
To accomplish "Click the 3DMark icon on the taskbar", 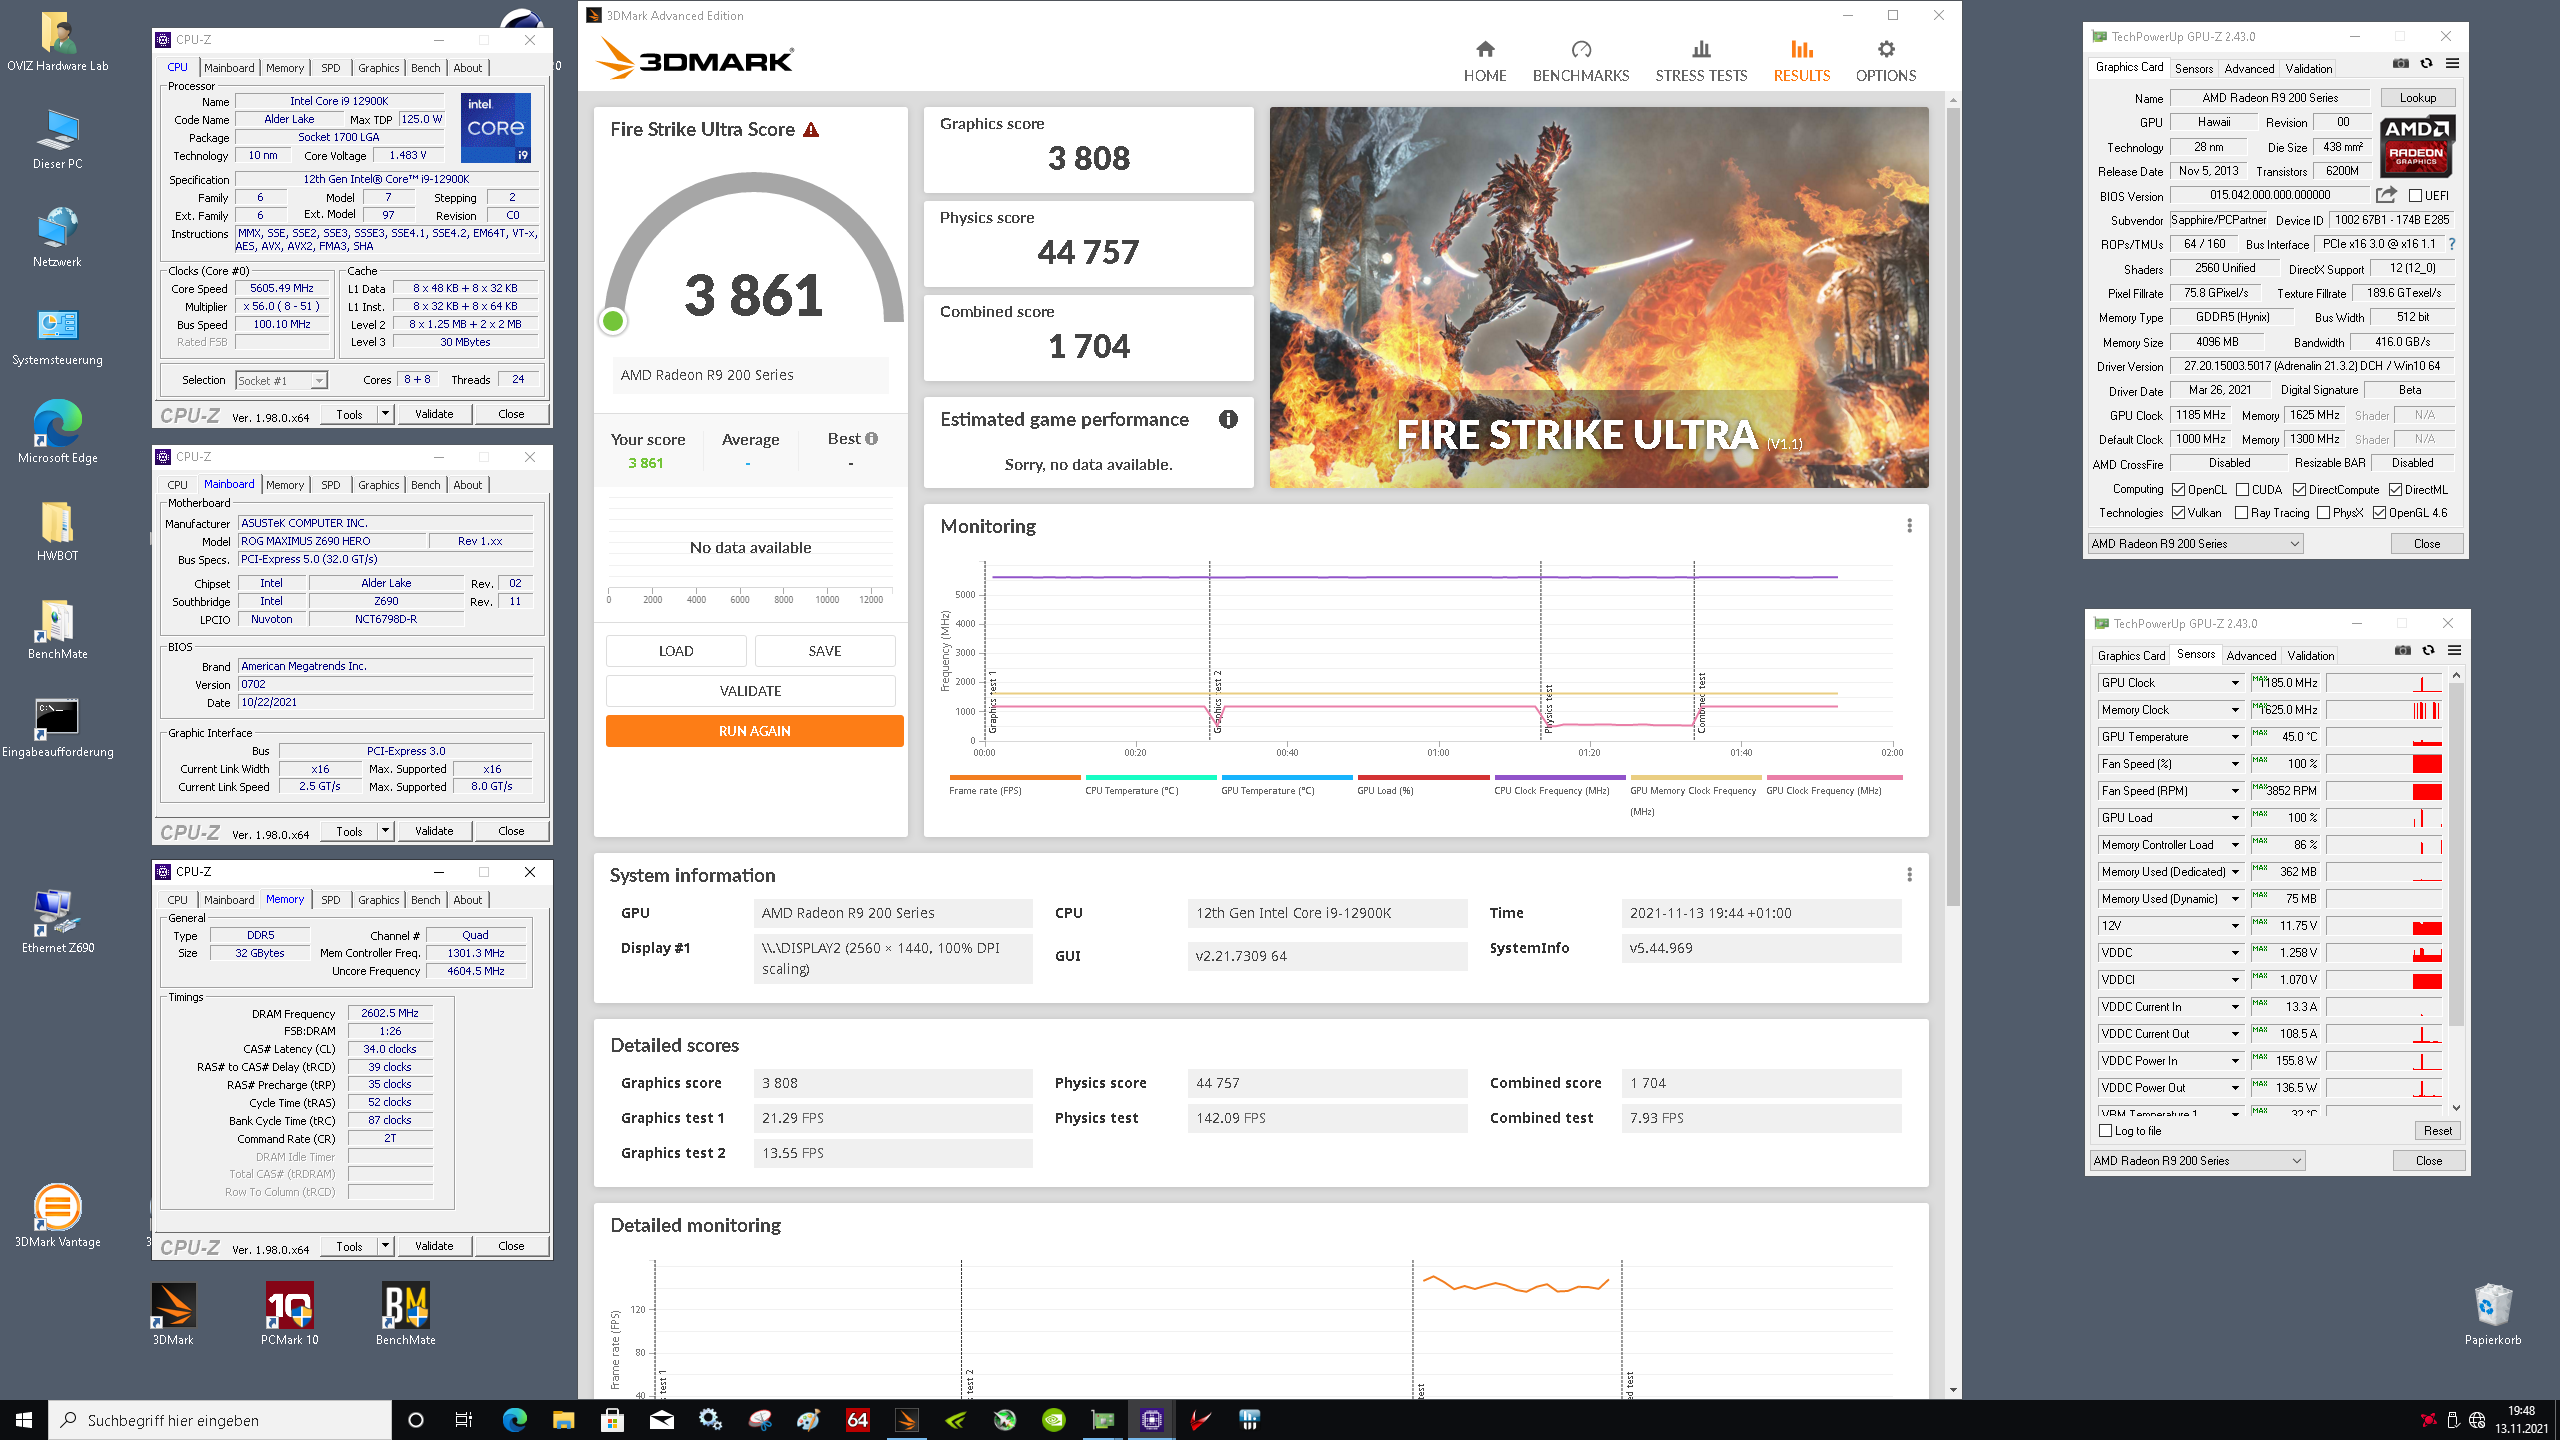I will tap(906, 1420).
